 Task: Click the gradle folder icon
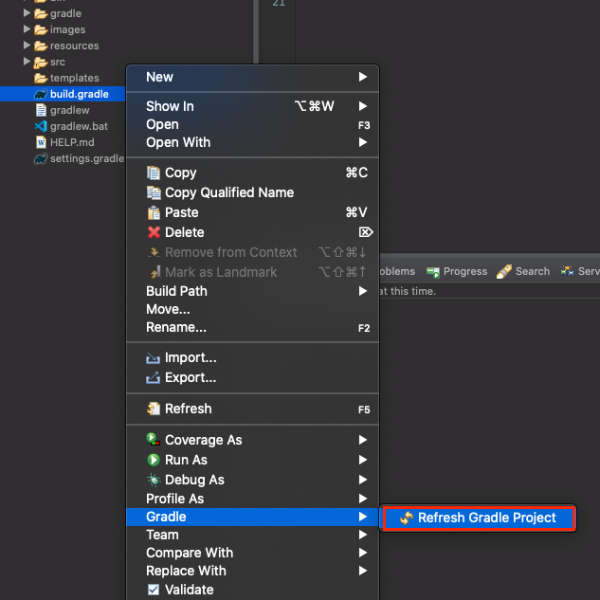click(x=41, y=14)
